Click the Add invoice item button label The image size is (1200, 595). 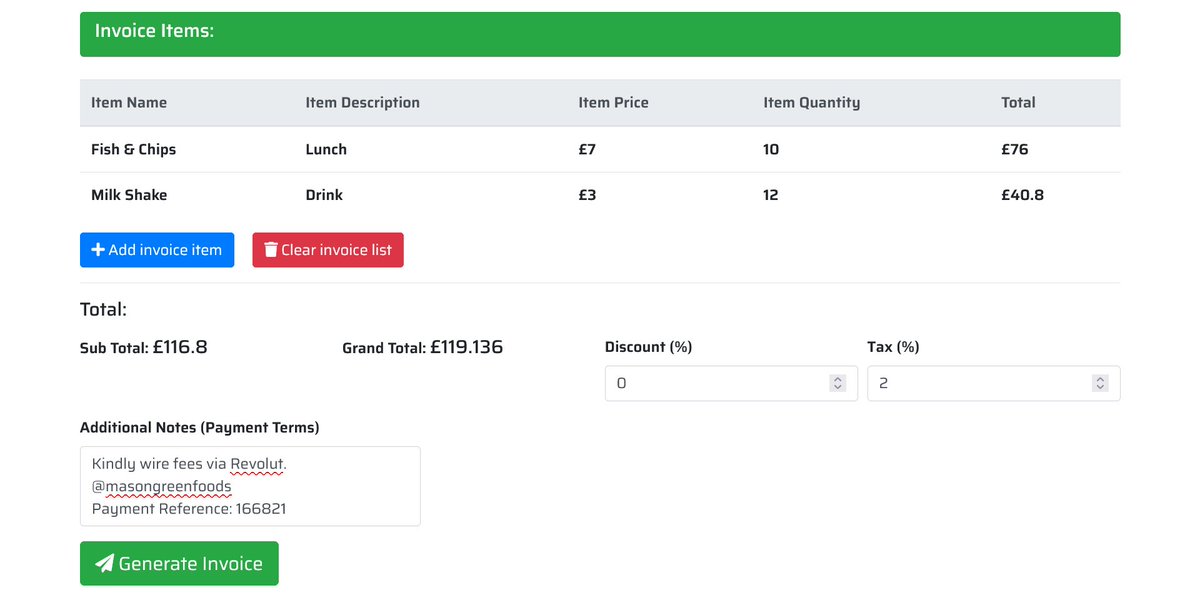click(165, 250)
